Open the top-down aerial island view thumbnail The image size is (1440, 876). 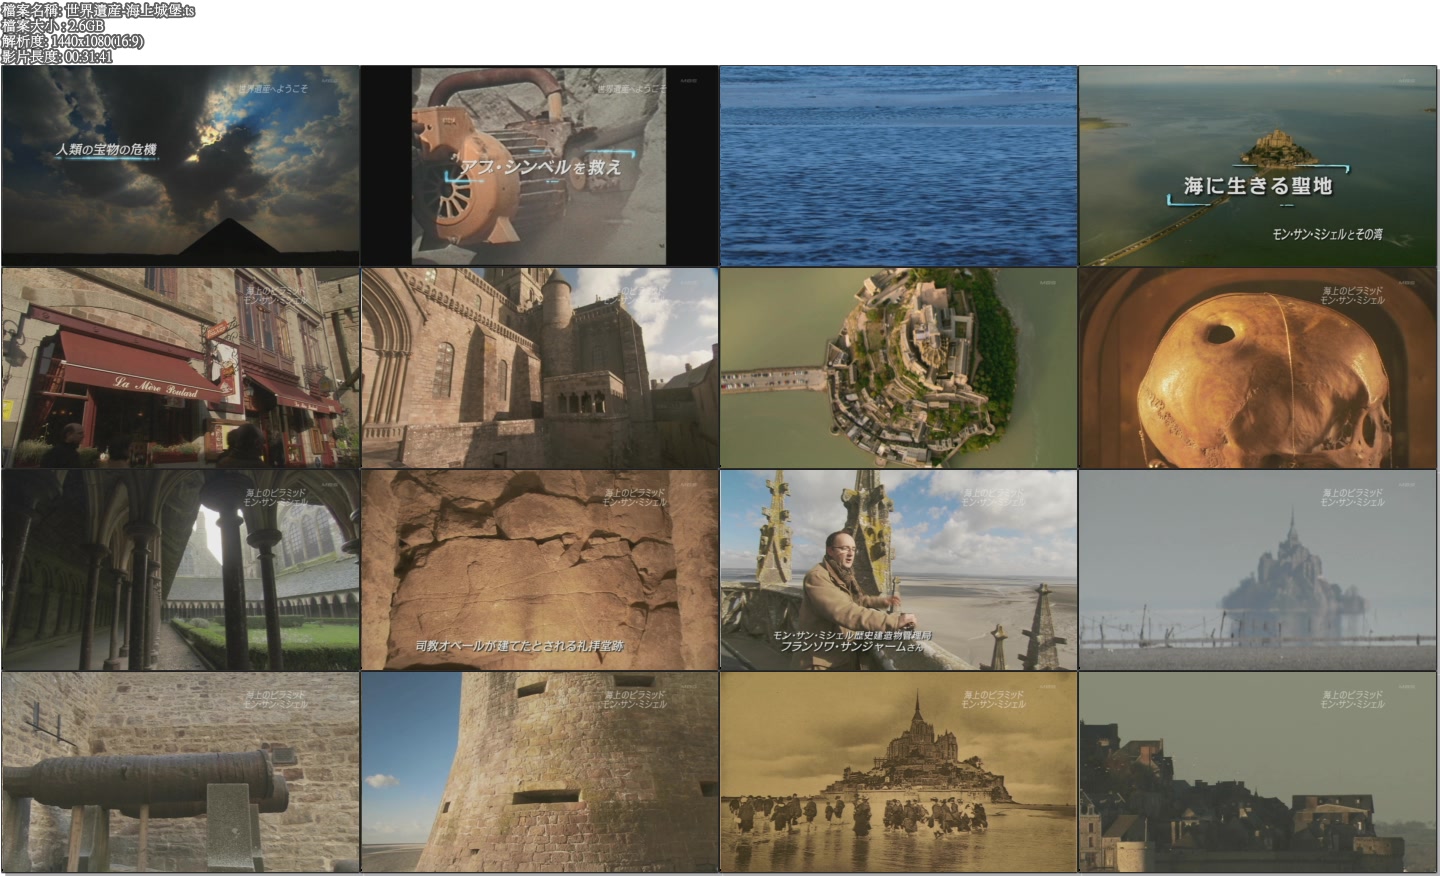pos(899,367)
